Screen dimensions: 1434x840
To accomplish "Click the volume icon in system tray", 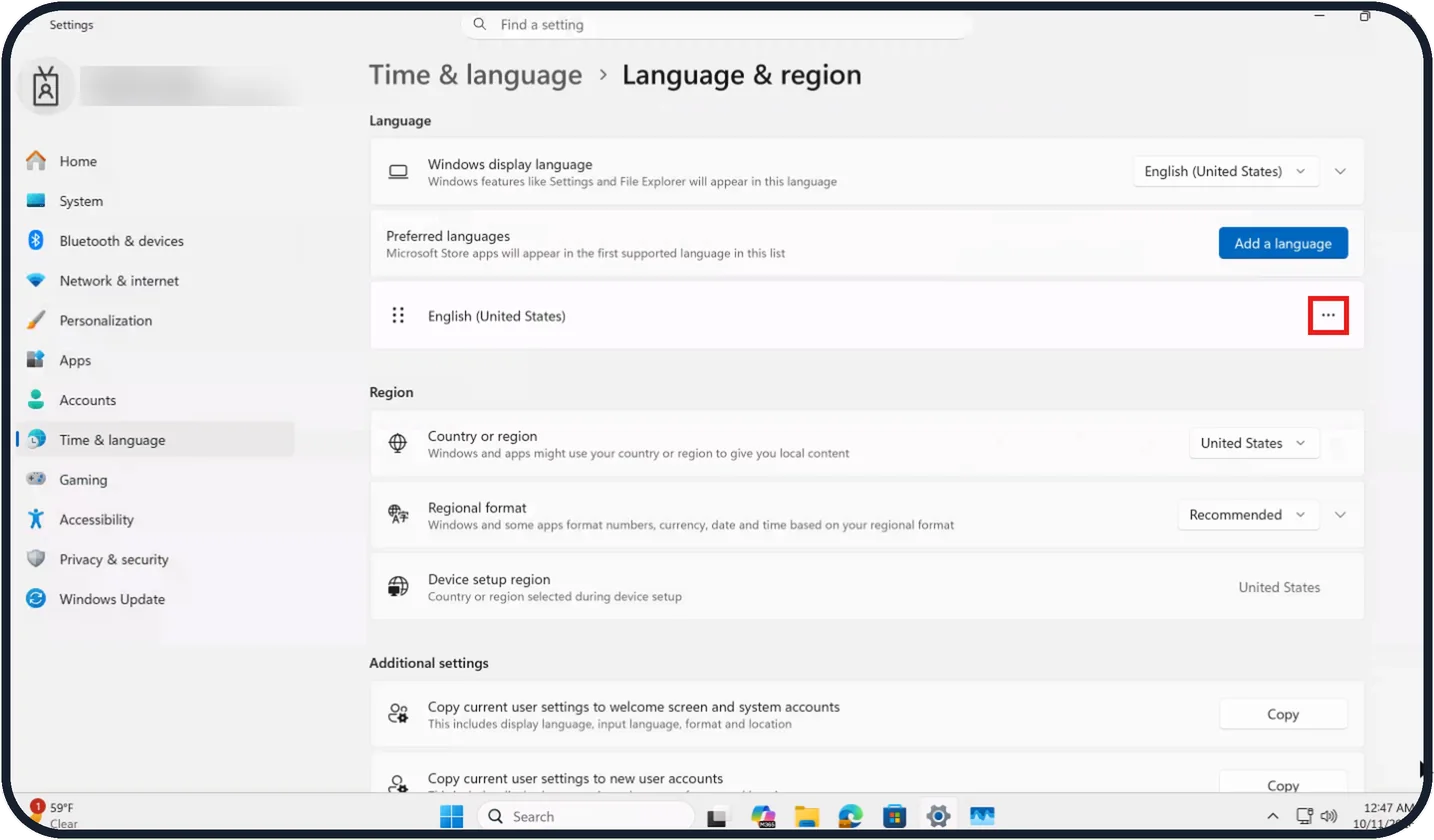I will [x=1329, y=816].
